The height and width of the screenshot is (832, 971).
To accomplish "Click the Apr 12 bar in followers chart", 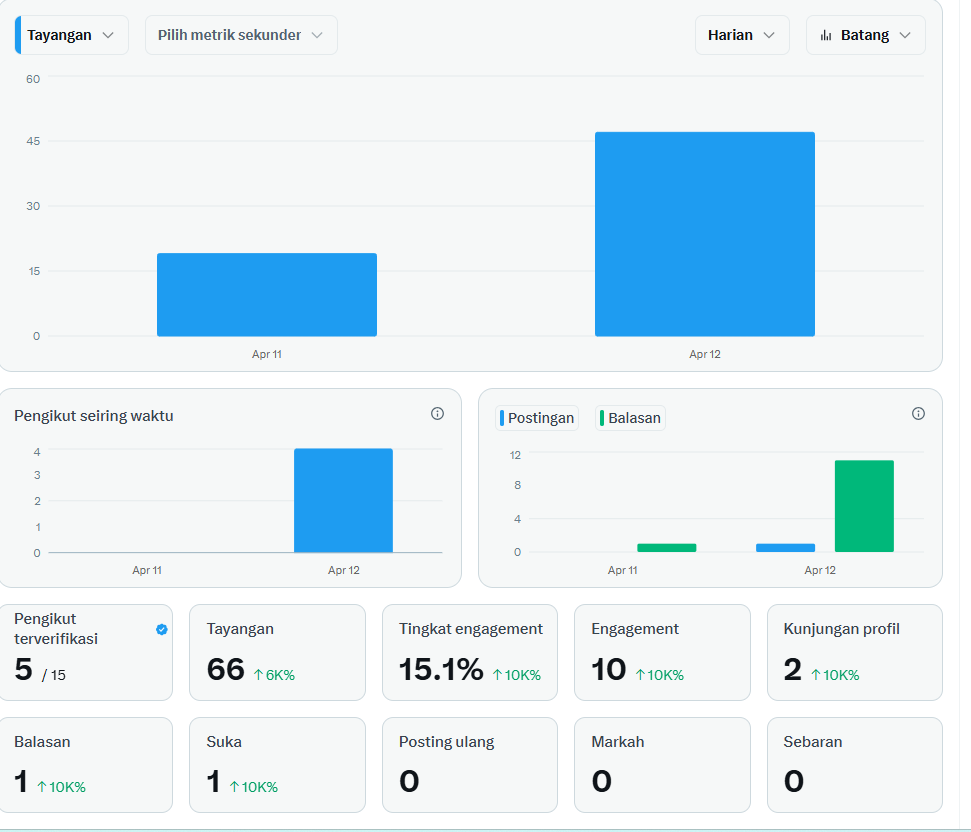I will tap(343, 500).
